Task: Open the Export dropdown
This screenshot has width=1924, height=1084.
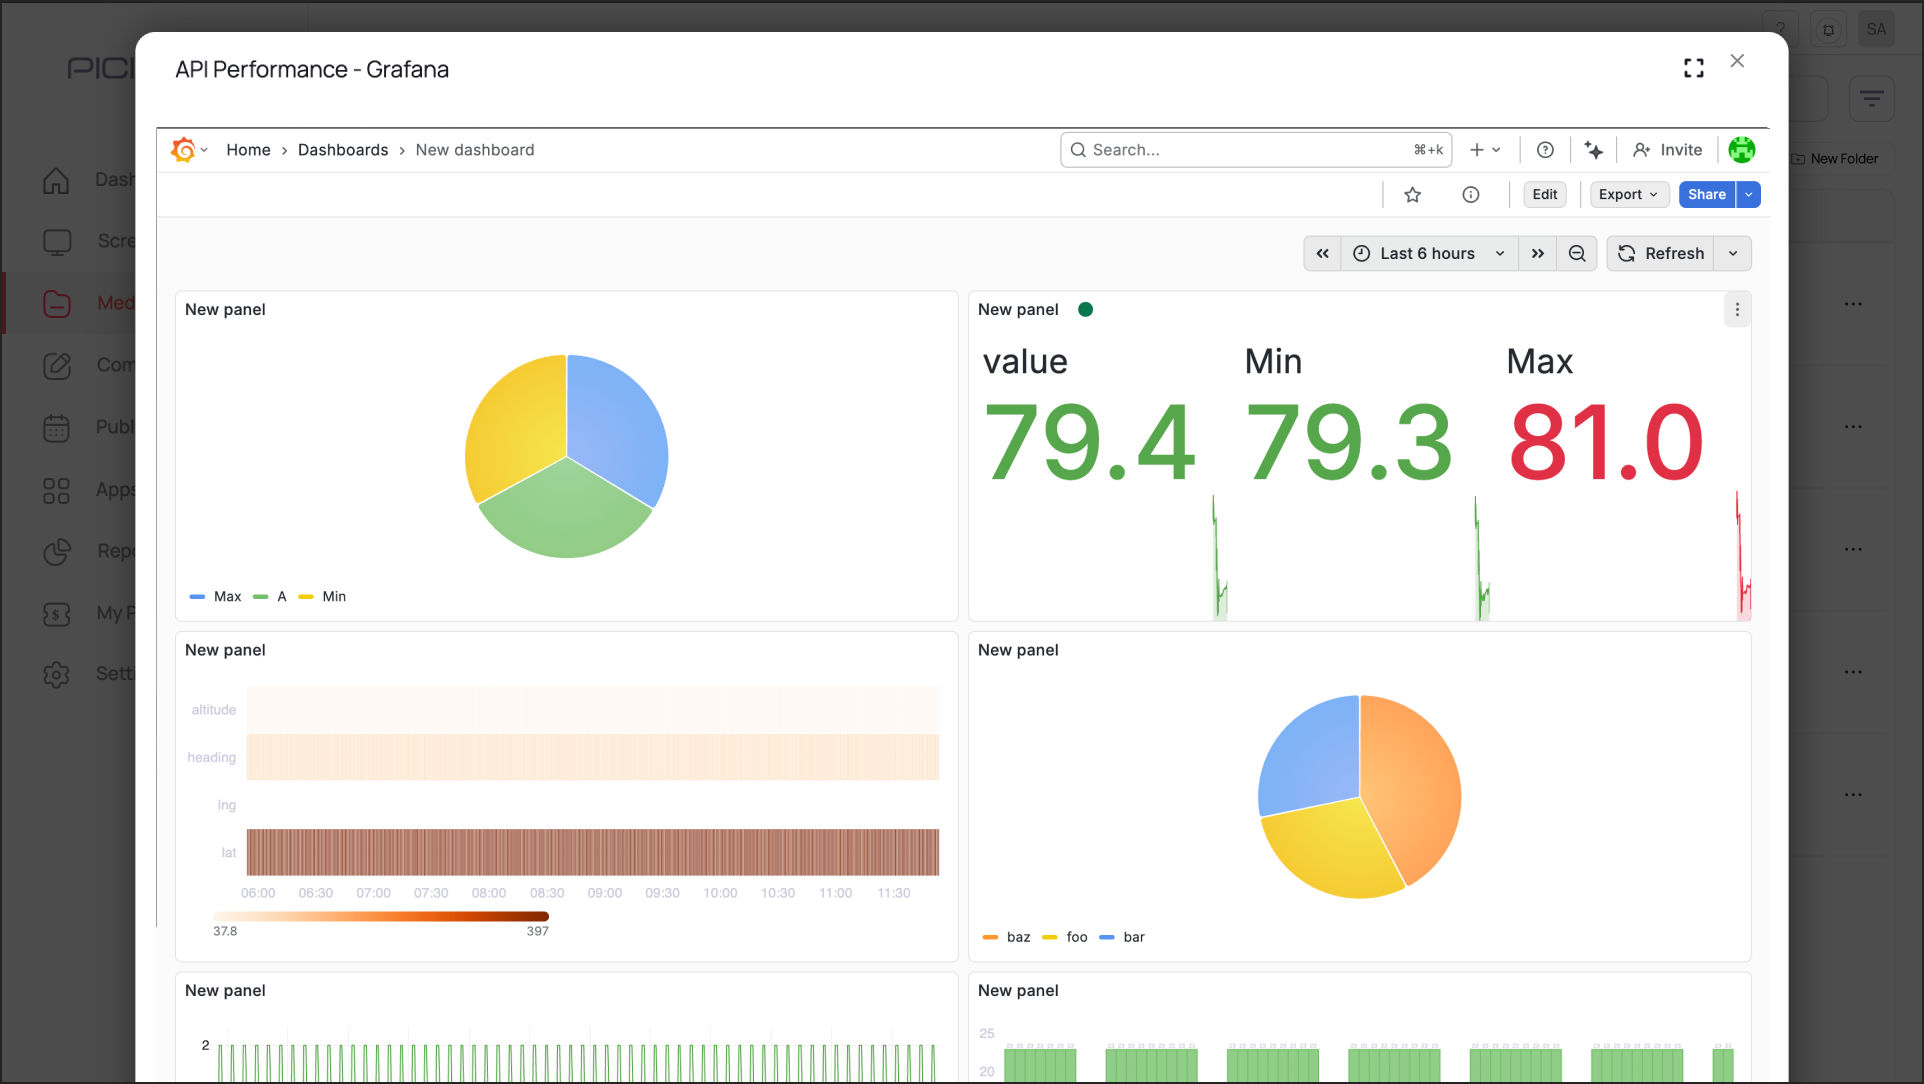Action: pos(1628,195)
